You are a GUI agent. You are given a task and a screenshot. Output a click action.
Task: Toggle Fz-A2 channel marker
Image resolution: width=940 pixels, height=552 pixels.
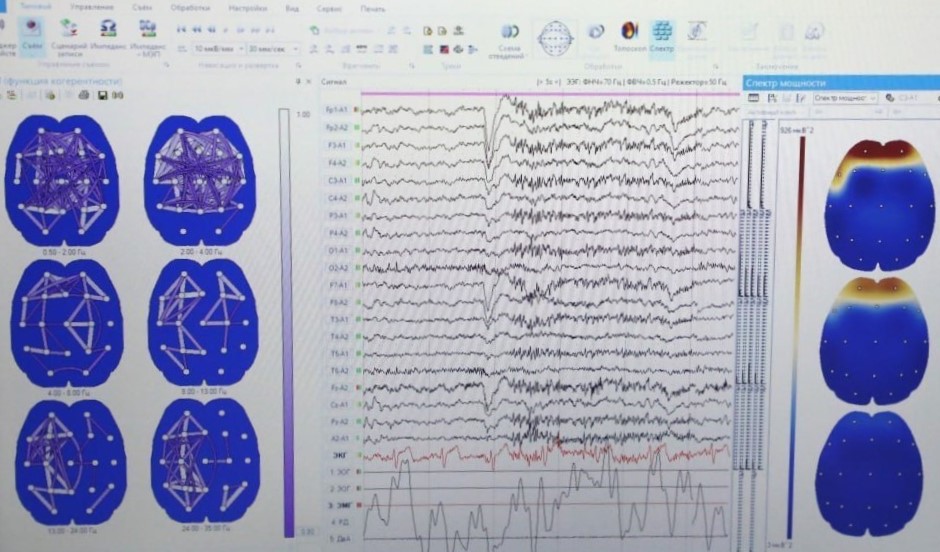(358, 388)
